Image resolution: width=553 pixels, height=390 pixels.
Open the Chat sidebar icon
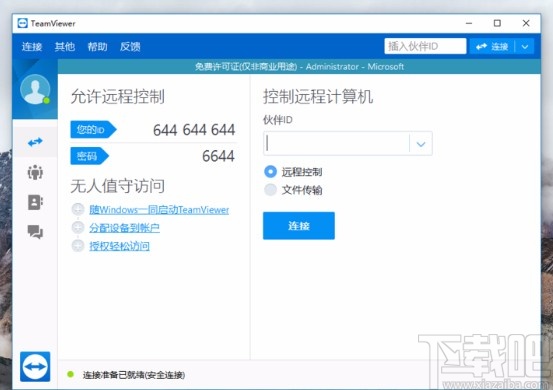coord(35,232)
